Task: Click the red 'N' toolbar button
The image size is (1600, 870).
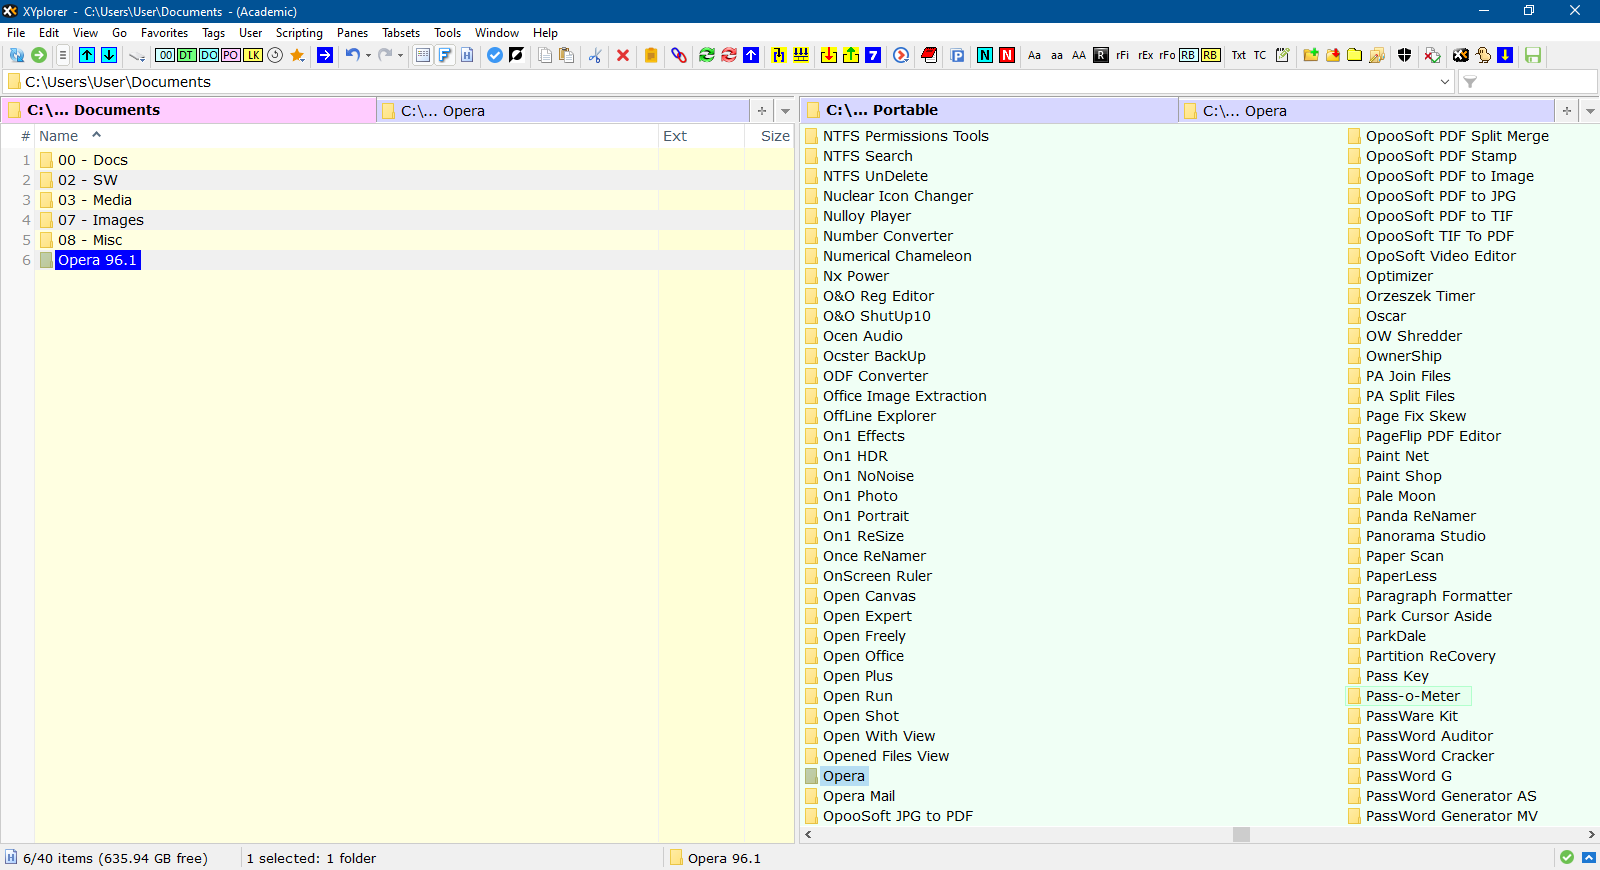Action: pos(1007,55)
